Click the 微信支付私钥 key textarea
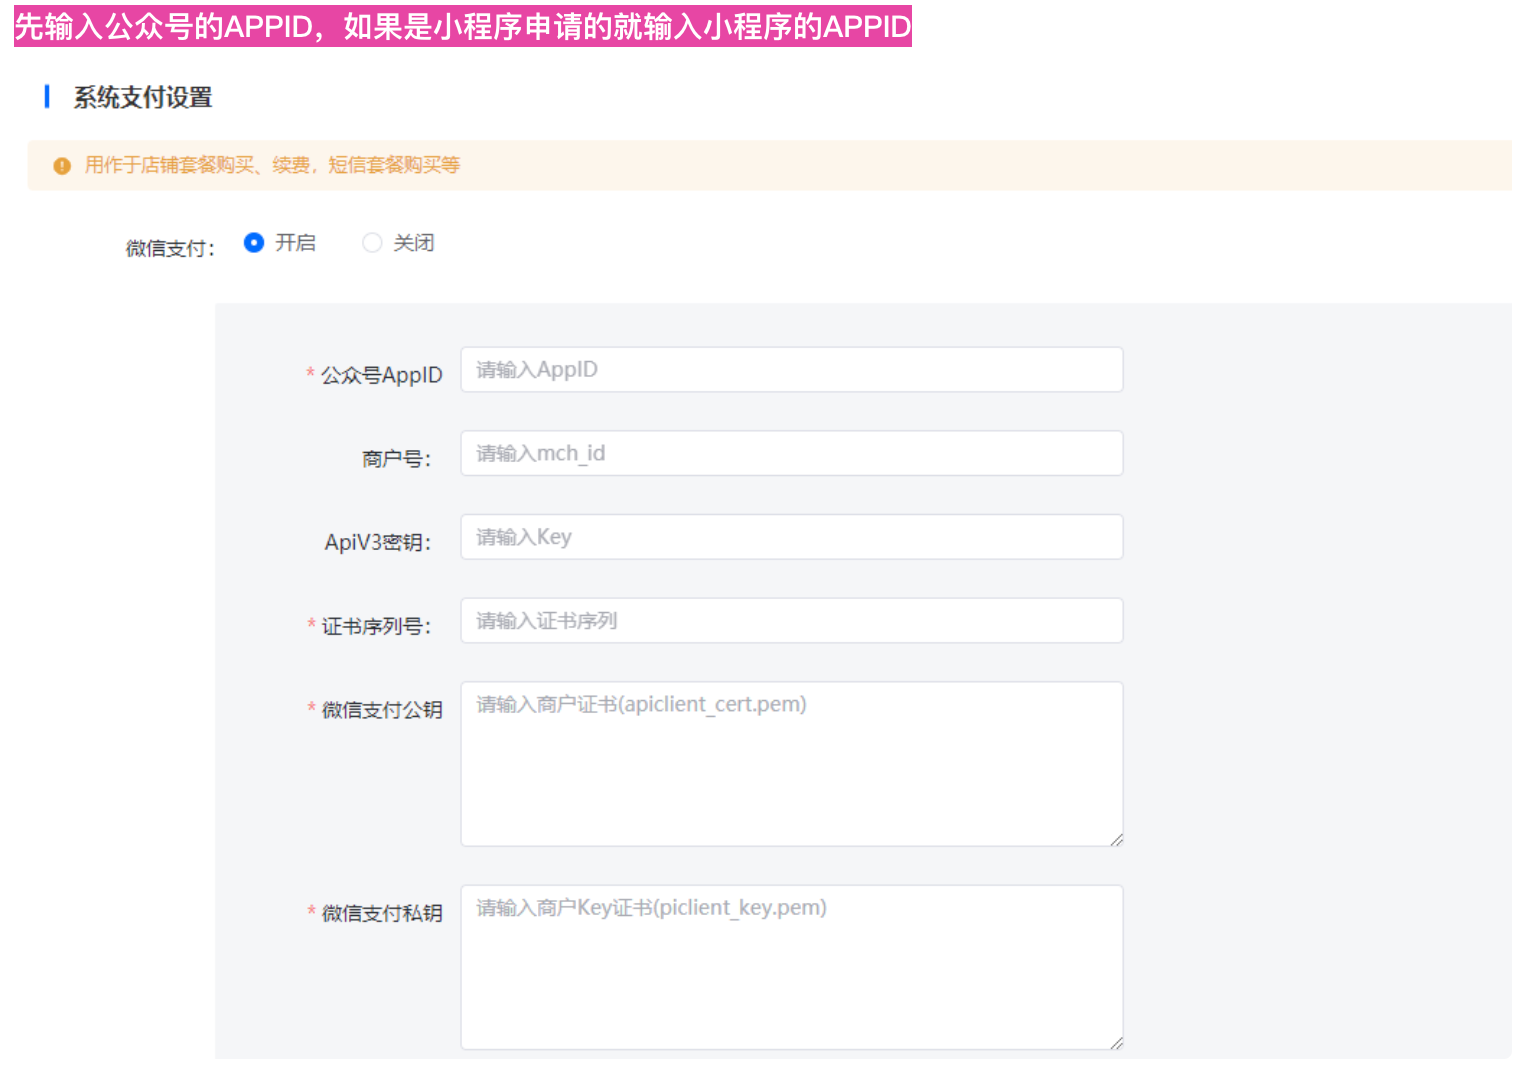Viewport: 1518px width, 1066px height. pyautogui.click(x=791, y=967)
